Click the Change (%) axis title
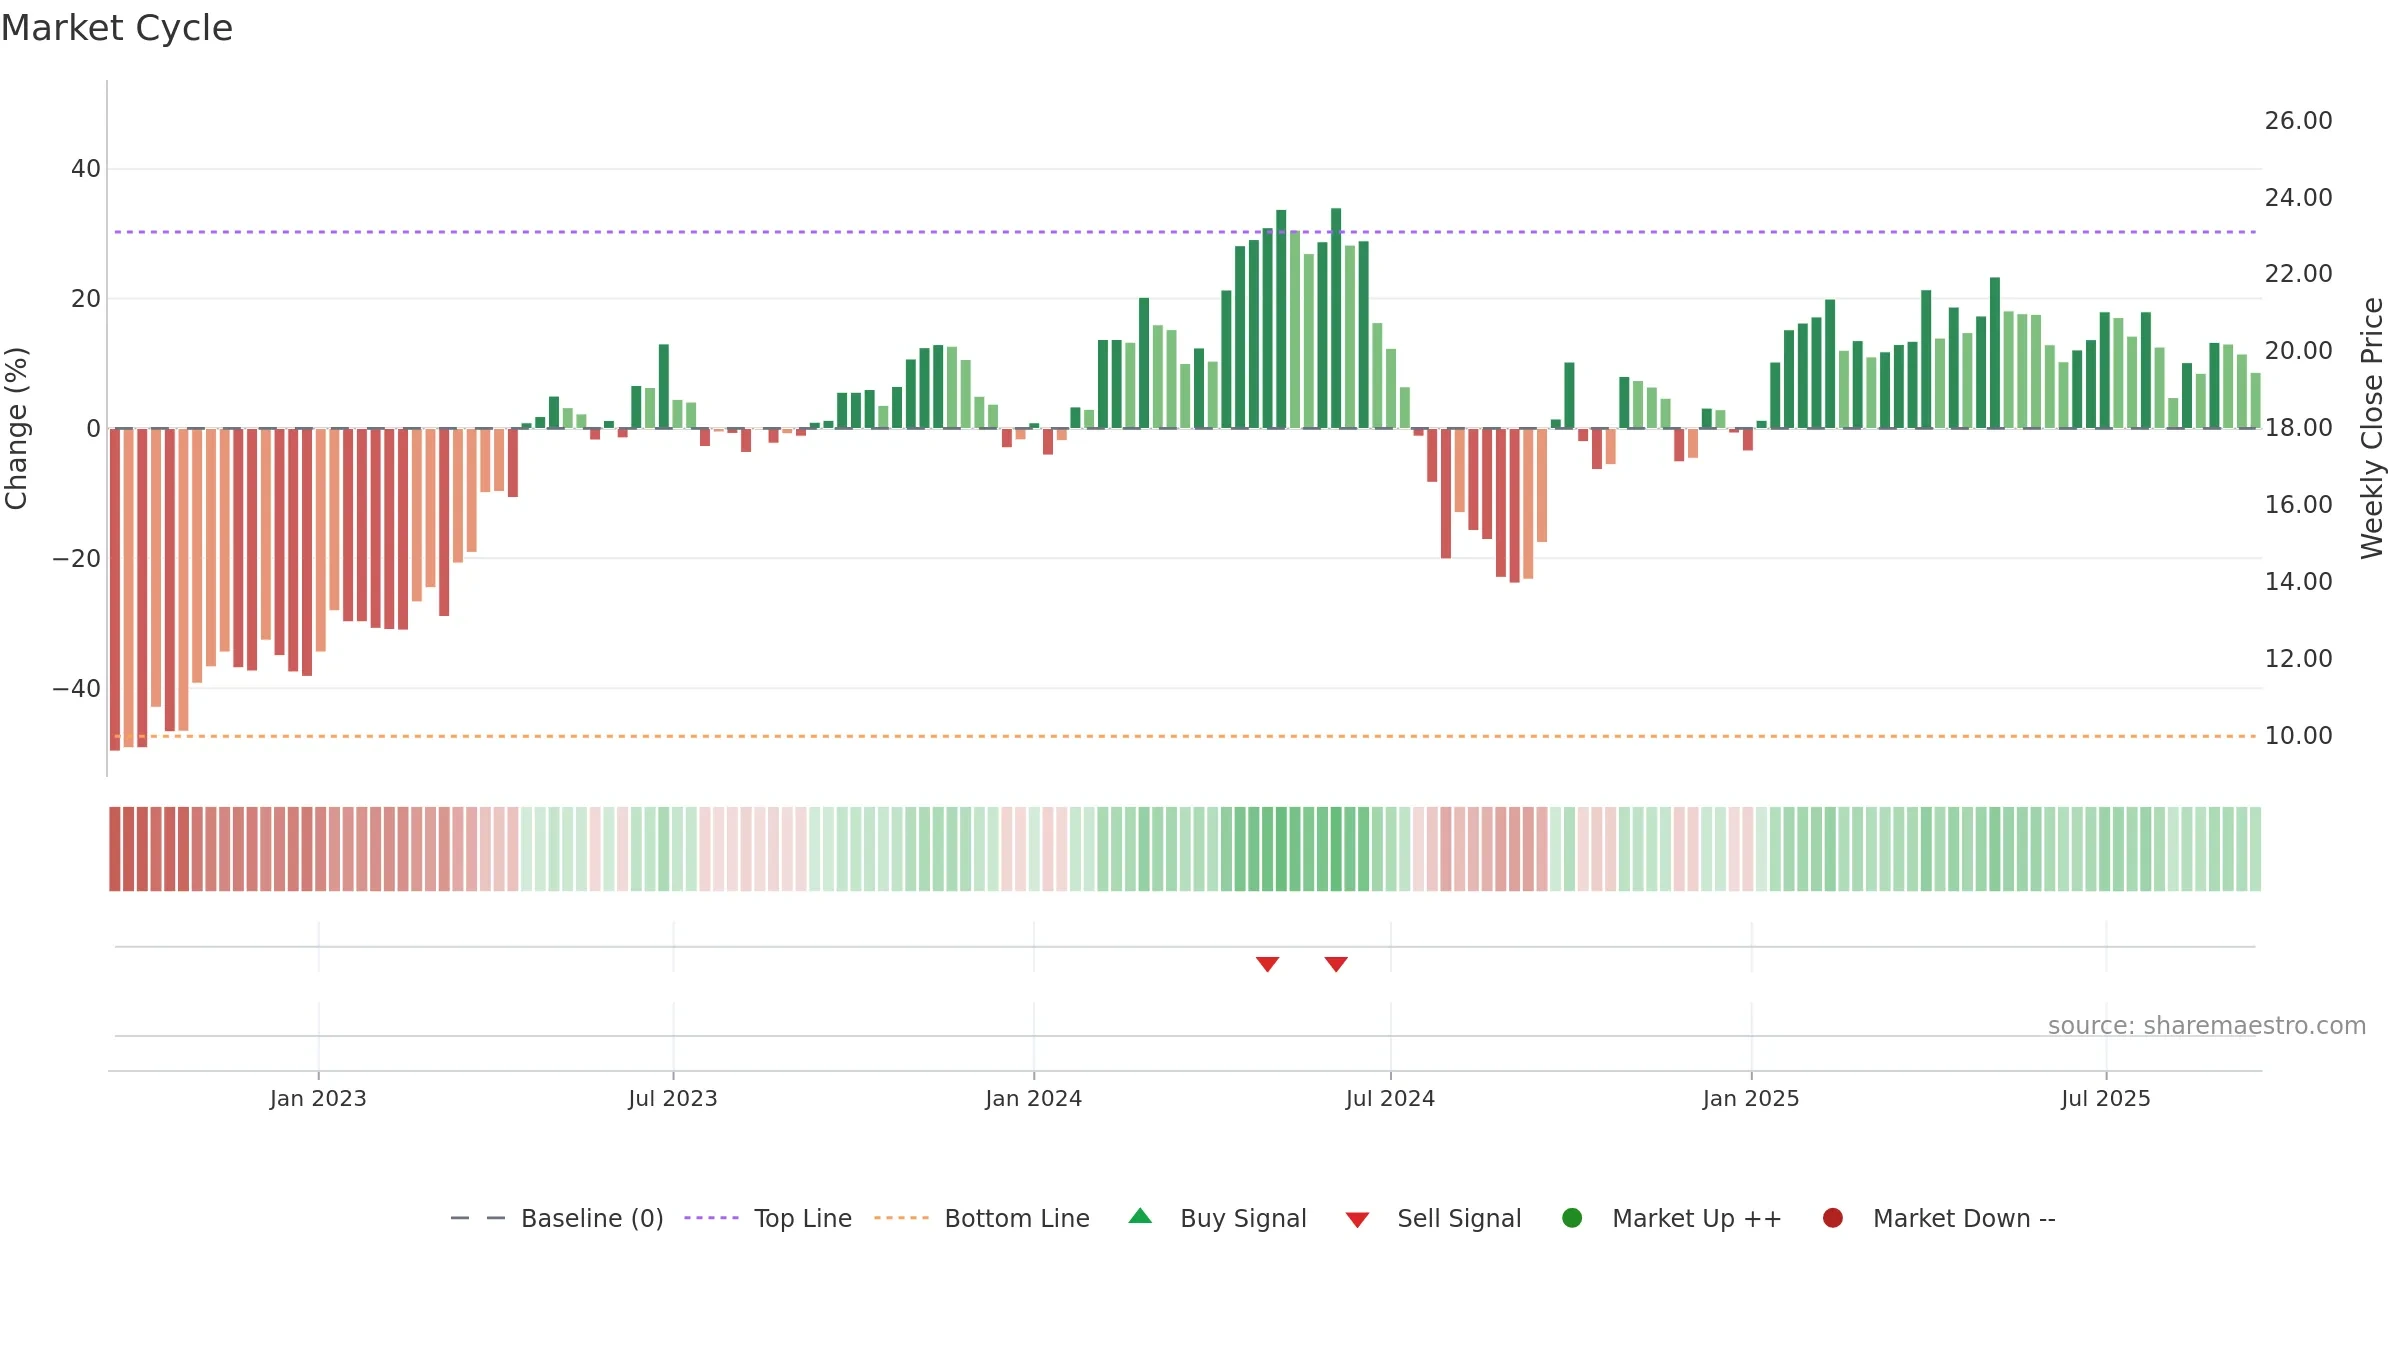2400x1350 pixels. coord(16,428)
